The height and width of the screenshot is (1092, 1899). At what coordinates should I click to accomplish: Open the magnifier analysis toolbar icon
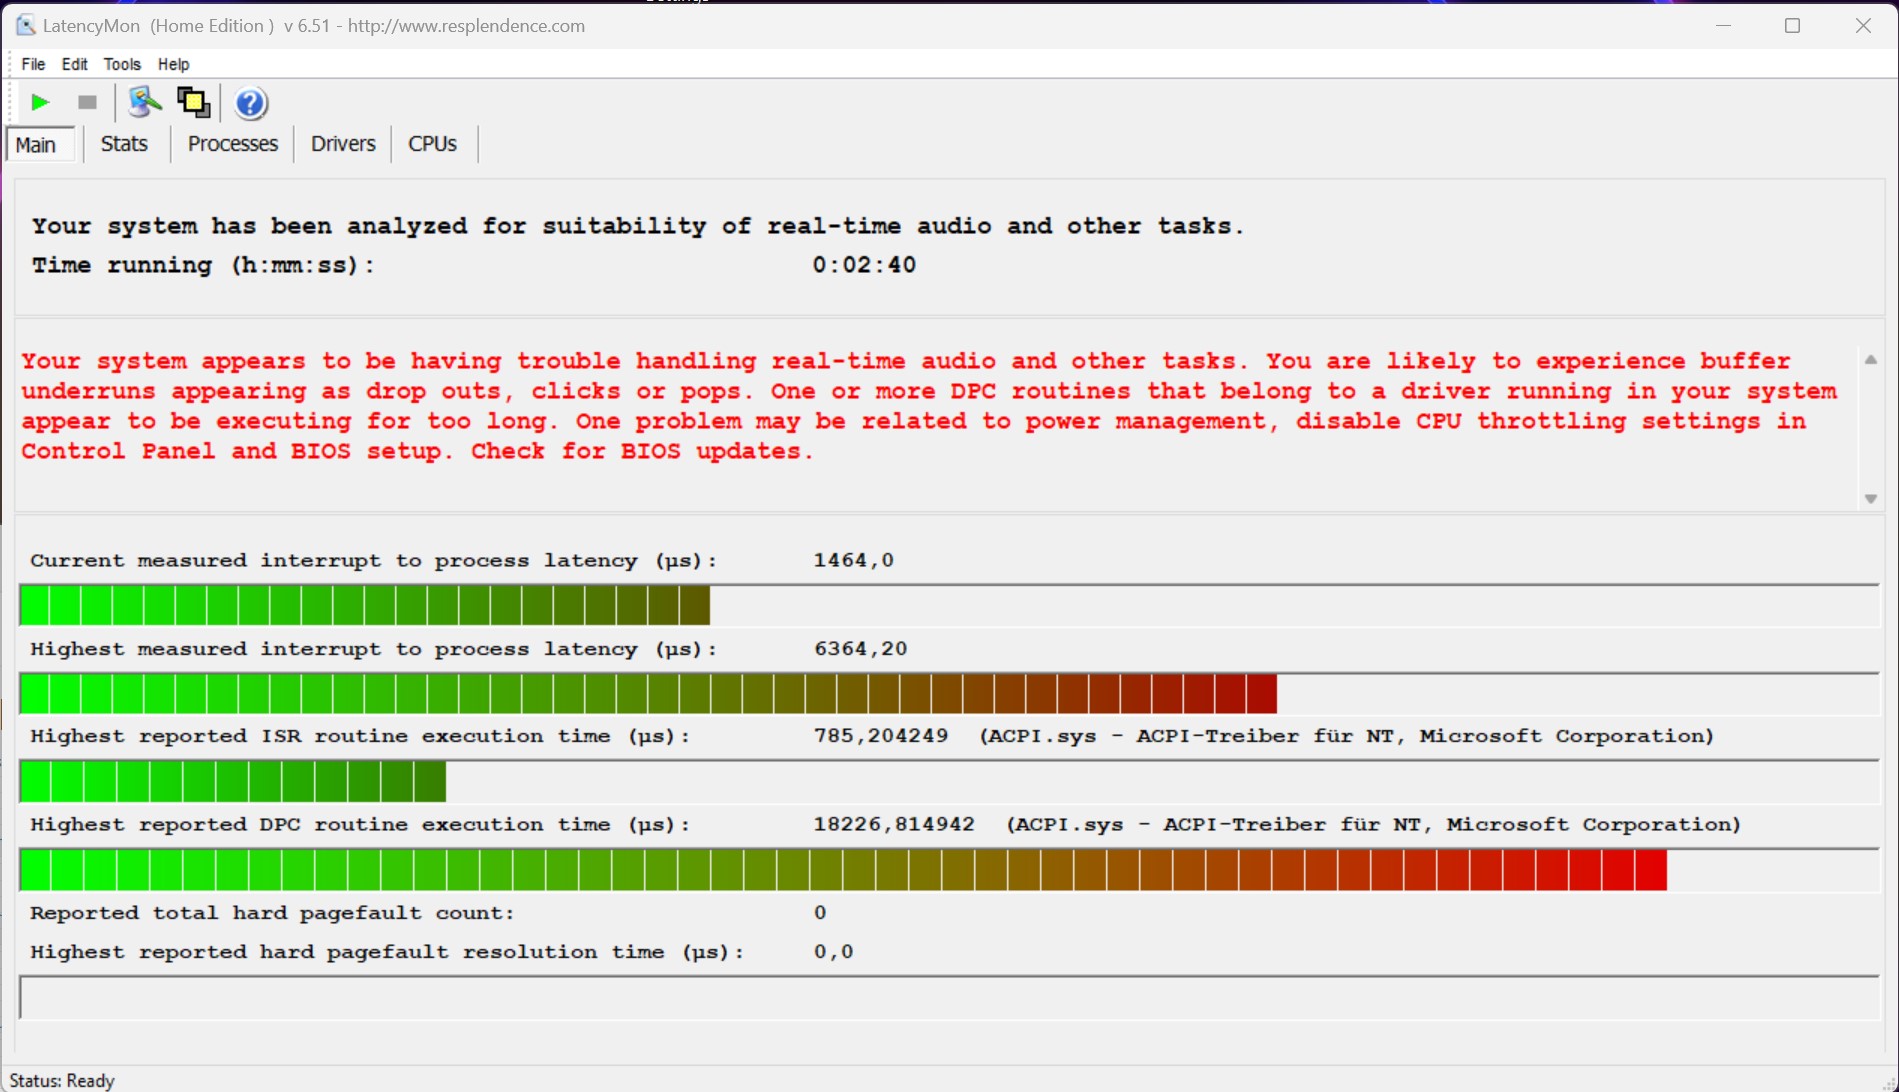click(144, 101)
